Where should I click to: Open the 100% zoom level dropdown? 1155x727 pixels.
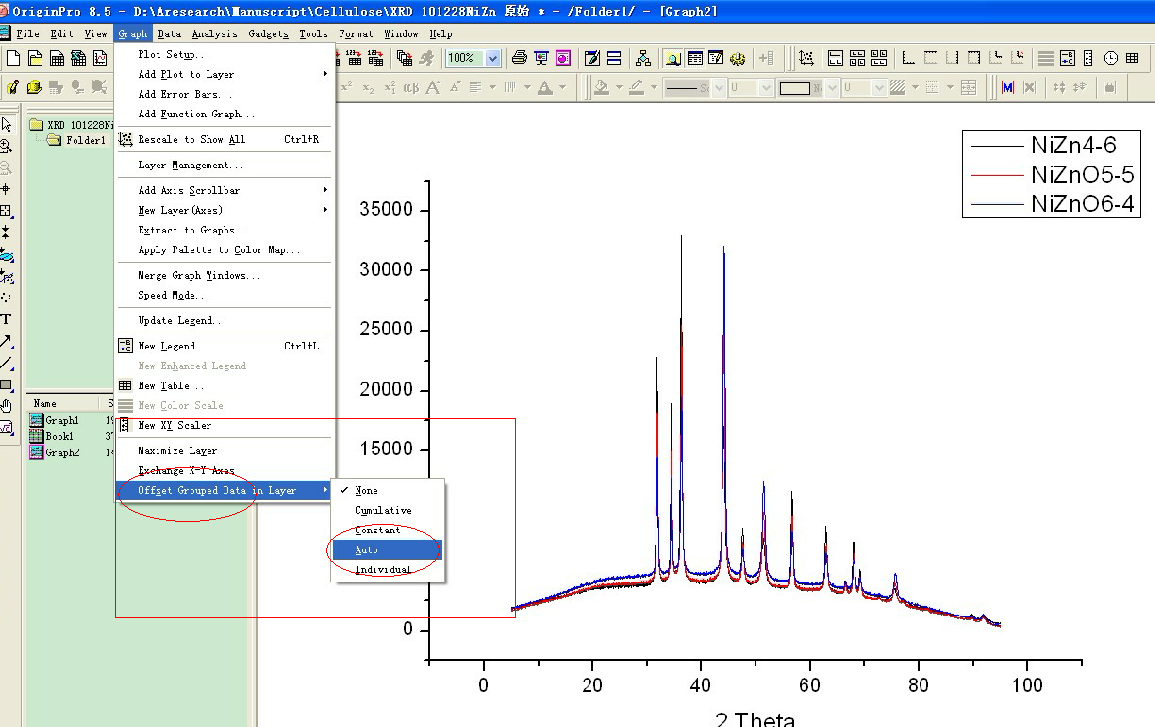[492, 58]
